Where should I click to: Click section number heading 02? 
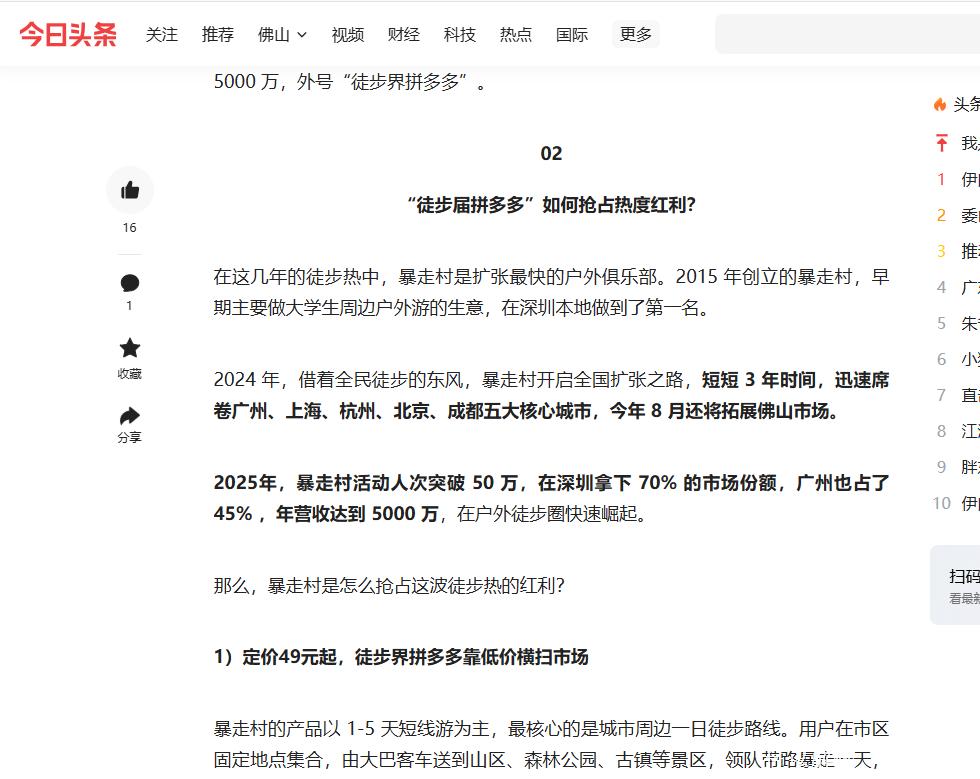[x=551, y=154]
